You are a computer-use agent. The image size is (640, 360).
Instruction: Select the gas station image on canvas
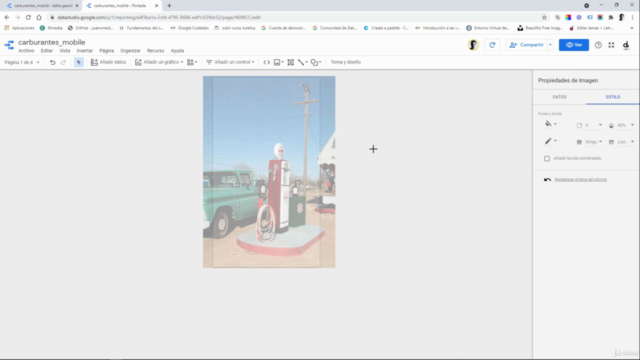coord(269,172)
